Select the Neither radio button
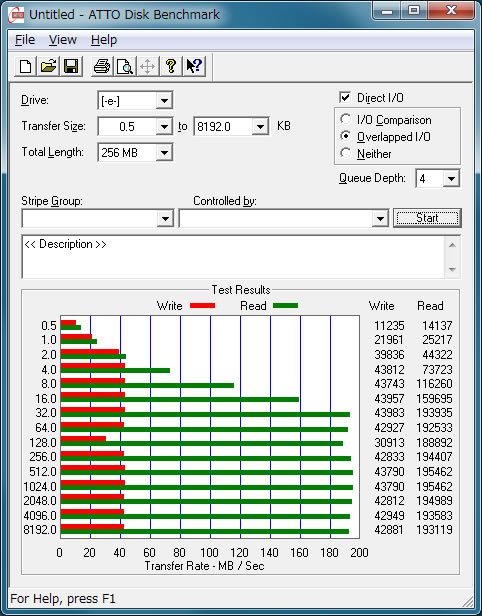The width and height of the screenshot is (482, 616). [x=345, y=153]
